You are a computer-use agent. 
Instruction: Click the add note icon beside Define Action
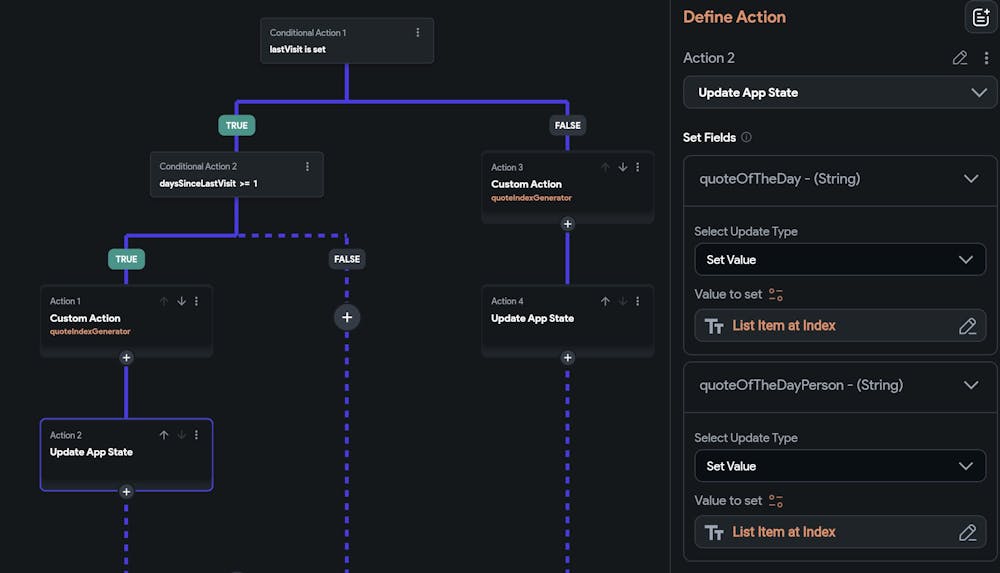point(979,17)
